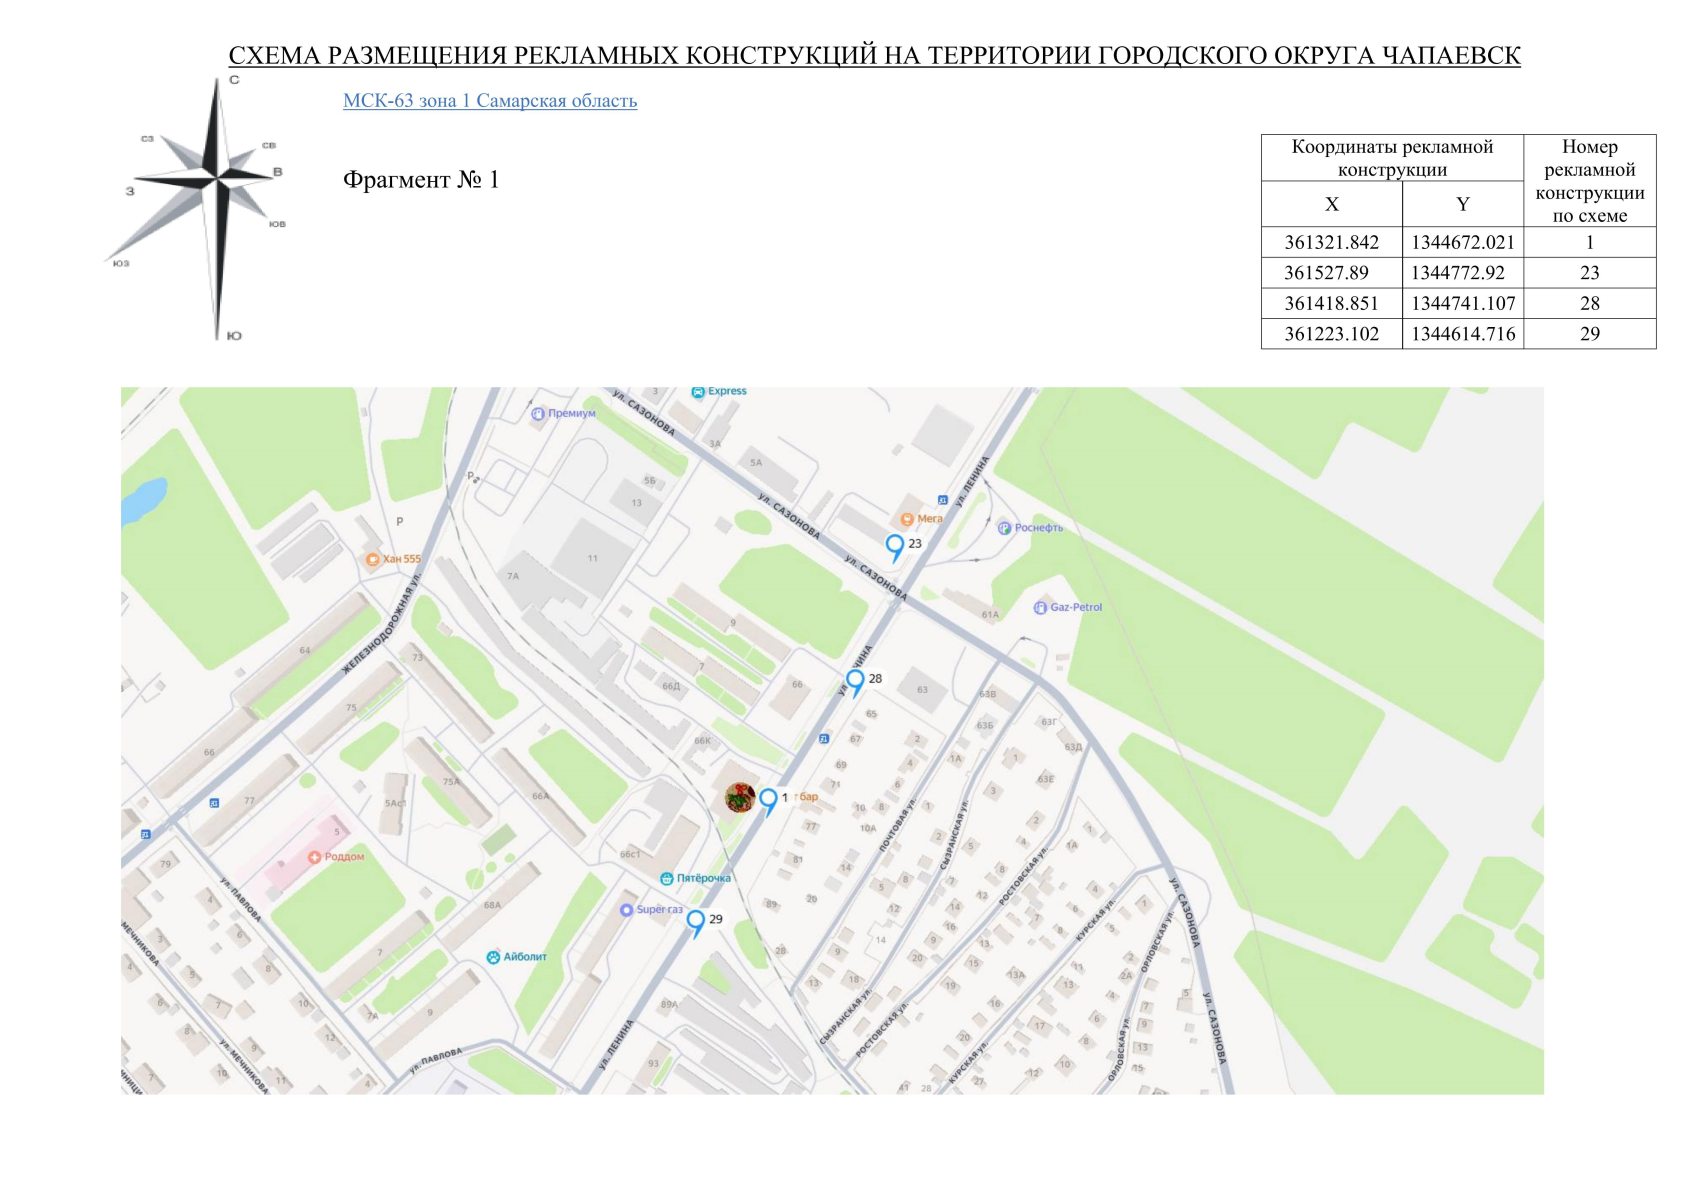Click the Пятёрочка store icon
Viewport: 1697px width, 1200px height.
(666, 878)
